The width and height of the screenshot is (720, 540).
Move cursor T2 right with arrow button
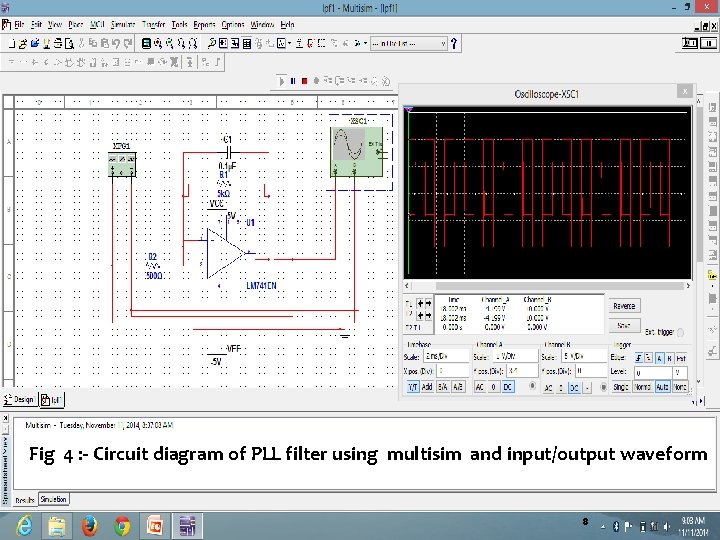(428, 315)
